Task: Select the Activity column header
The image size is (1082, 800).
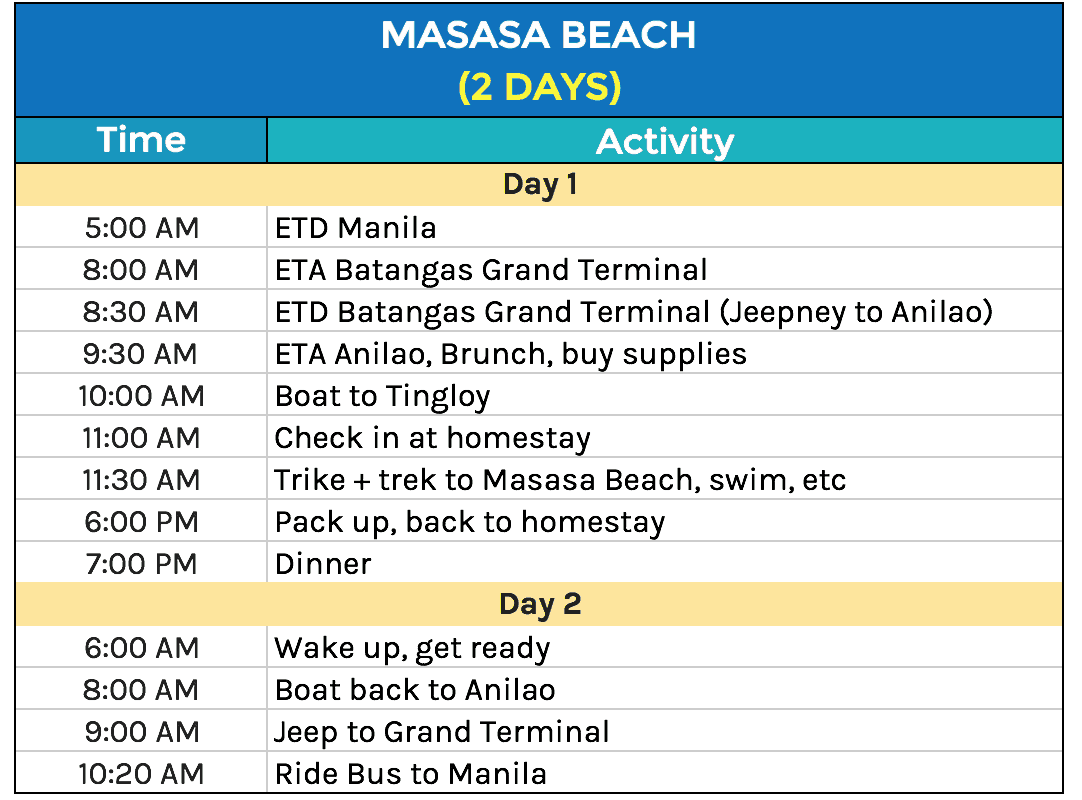Action: point(664,141)
